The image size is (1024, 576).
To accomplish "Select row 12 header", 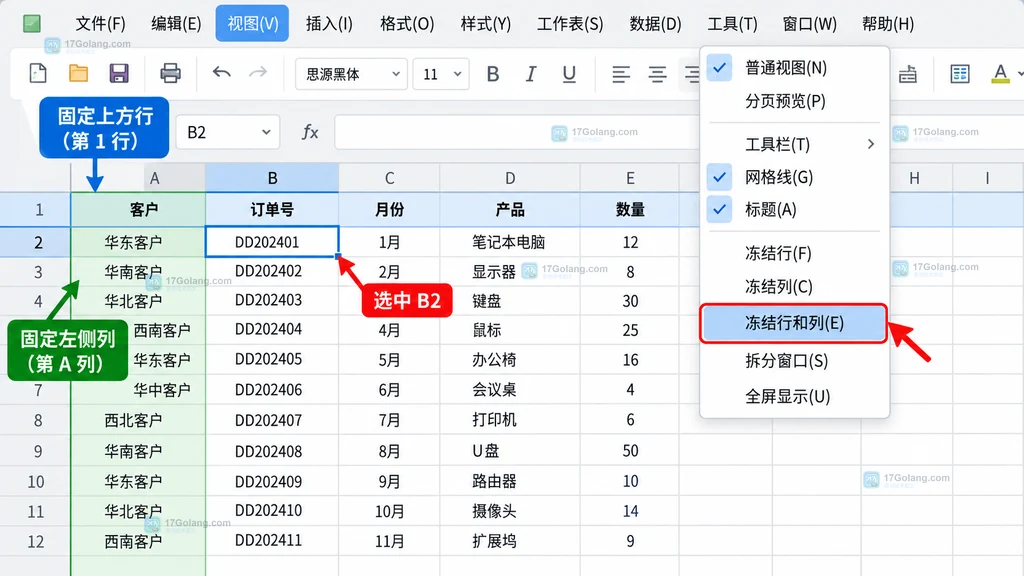I will pos(36,541).
